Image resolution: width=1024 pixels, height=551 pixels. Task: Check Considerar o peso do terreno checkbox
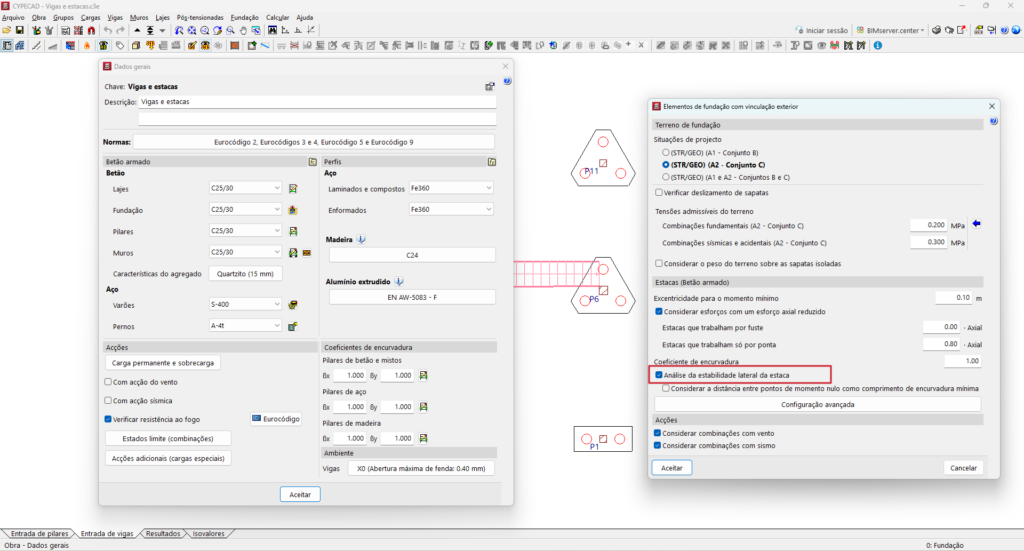tap(659, 264)
